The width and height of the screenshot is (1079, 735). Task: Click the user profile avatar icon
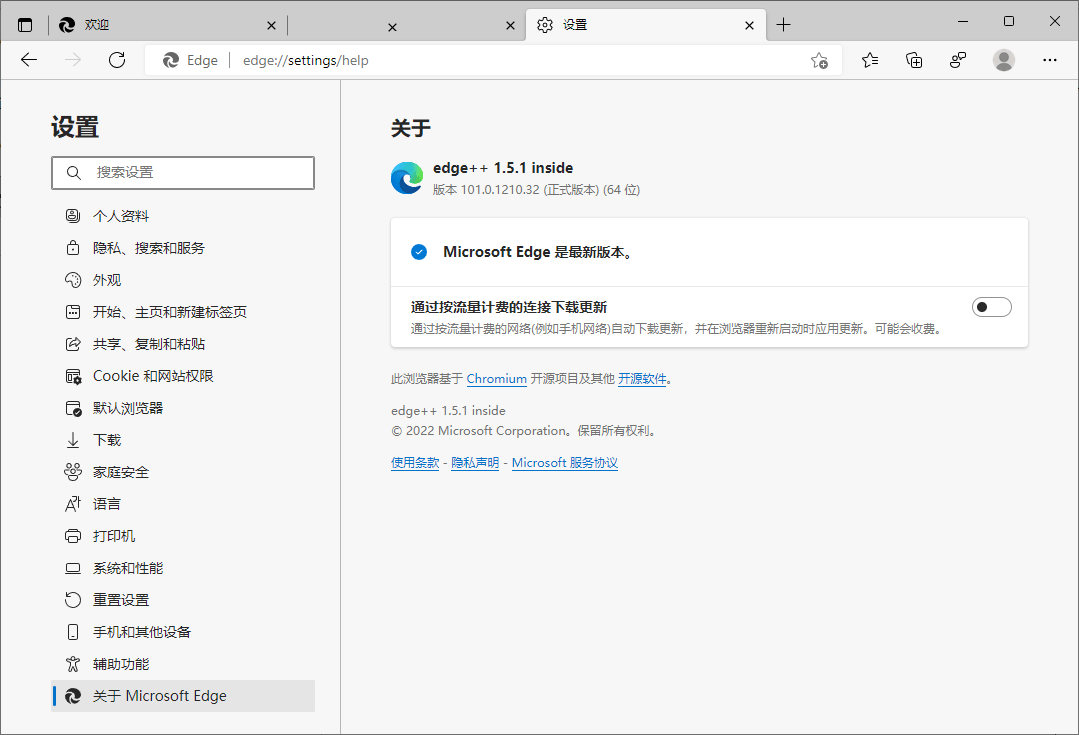1003,60
